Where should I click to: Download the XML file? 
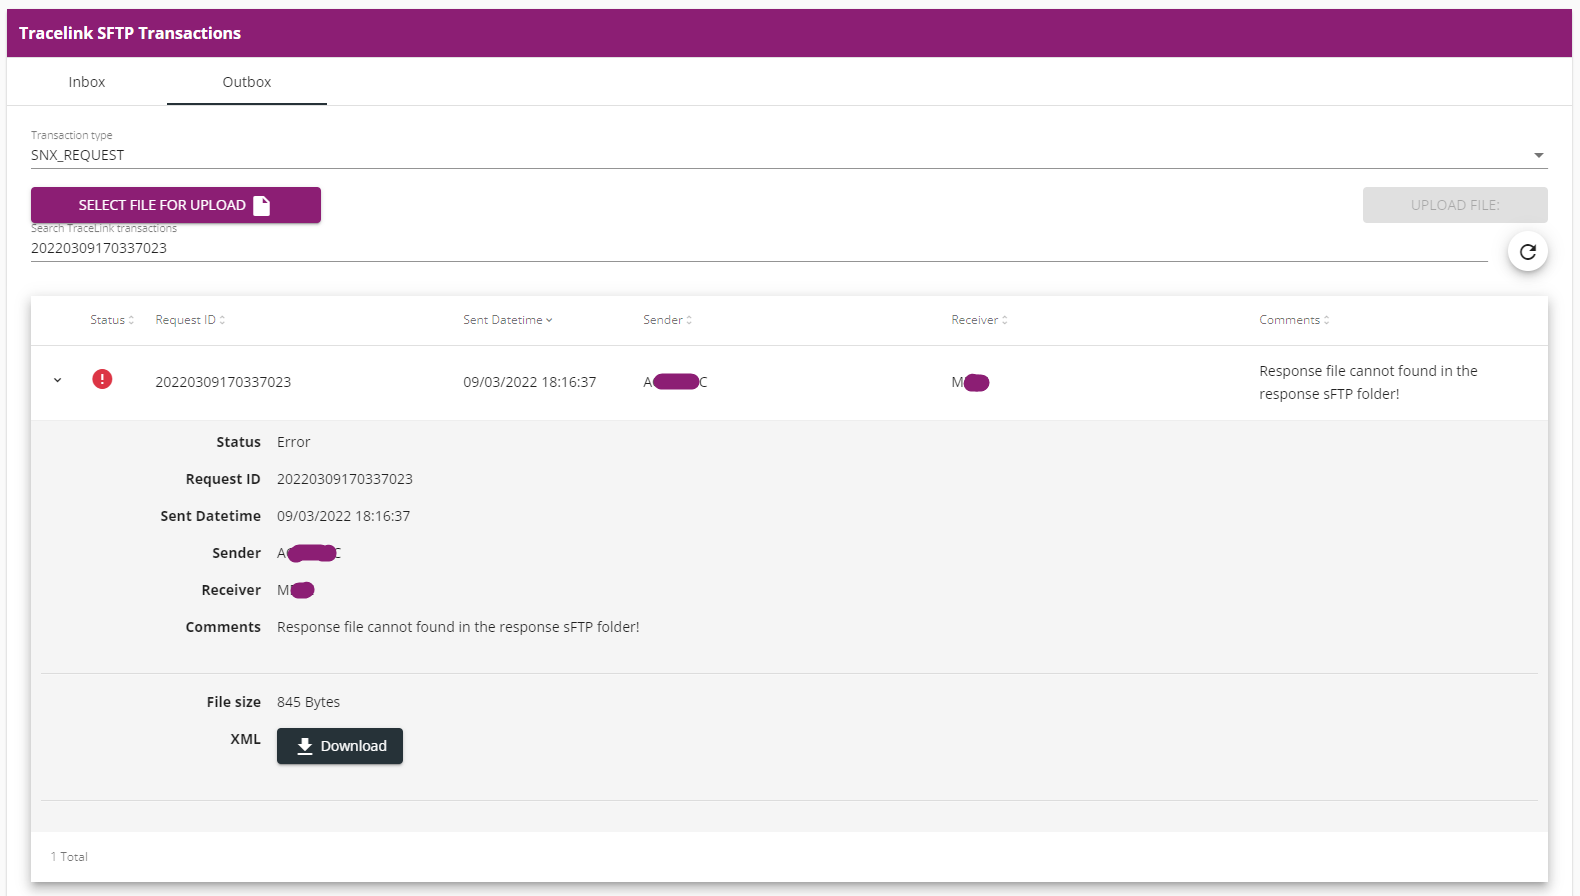(340, 746)
